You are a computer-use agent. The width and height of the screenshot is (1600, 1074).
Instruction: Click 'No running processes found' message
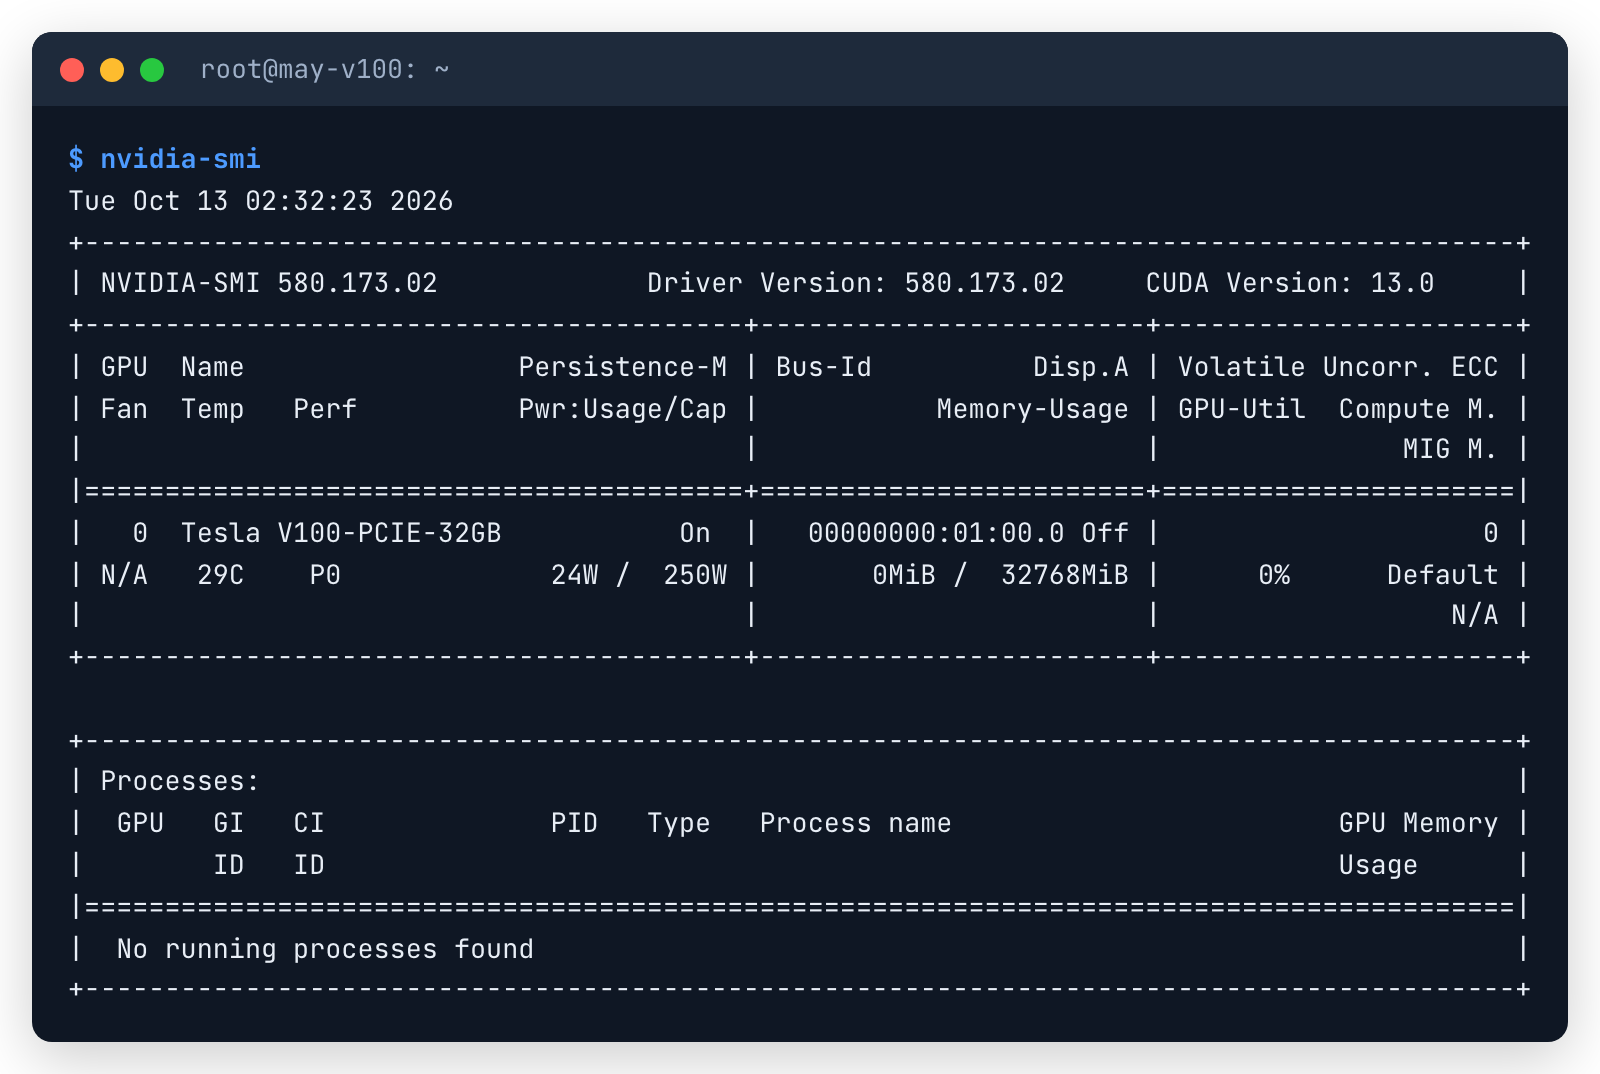(x=325, y=949)
